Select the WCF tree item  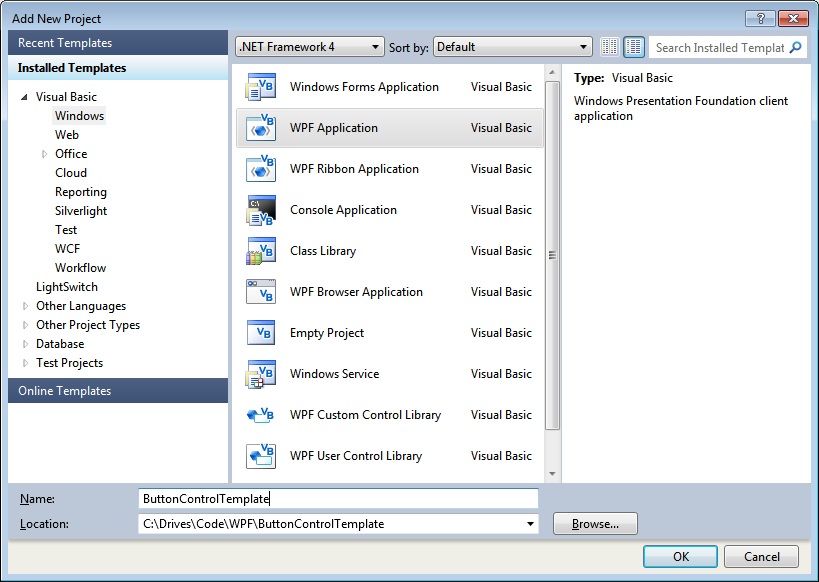68,249
